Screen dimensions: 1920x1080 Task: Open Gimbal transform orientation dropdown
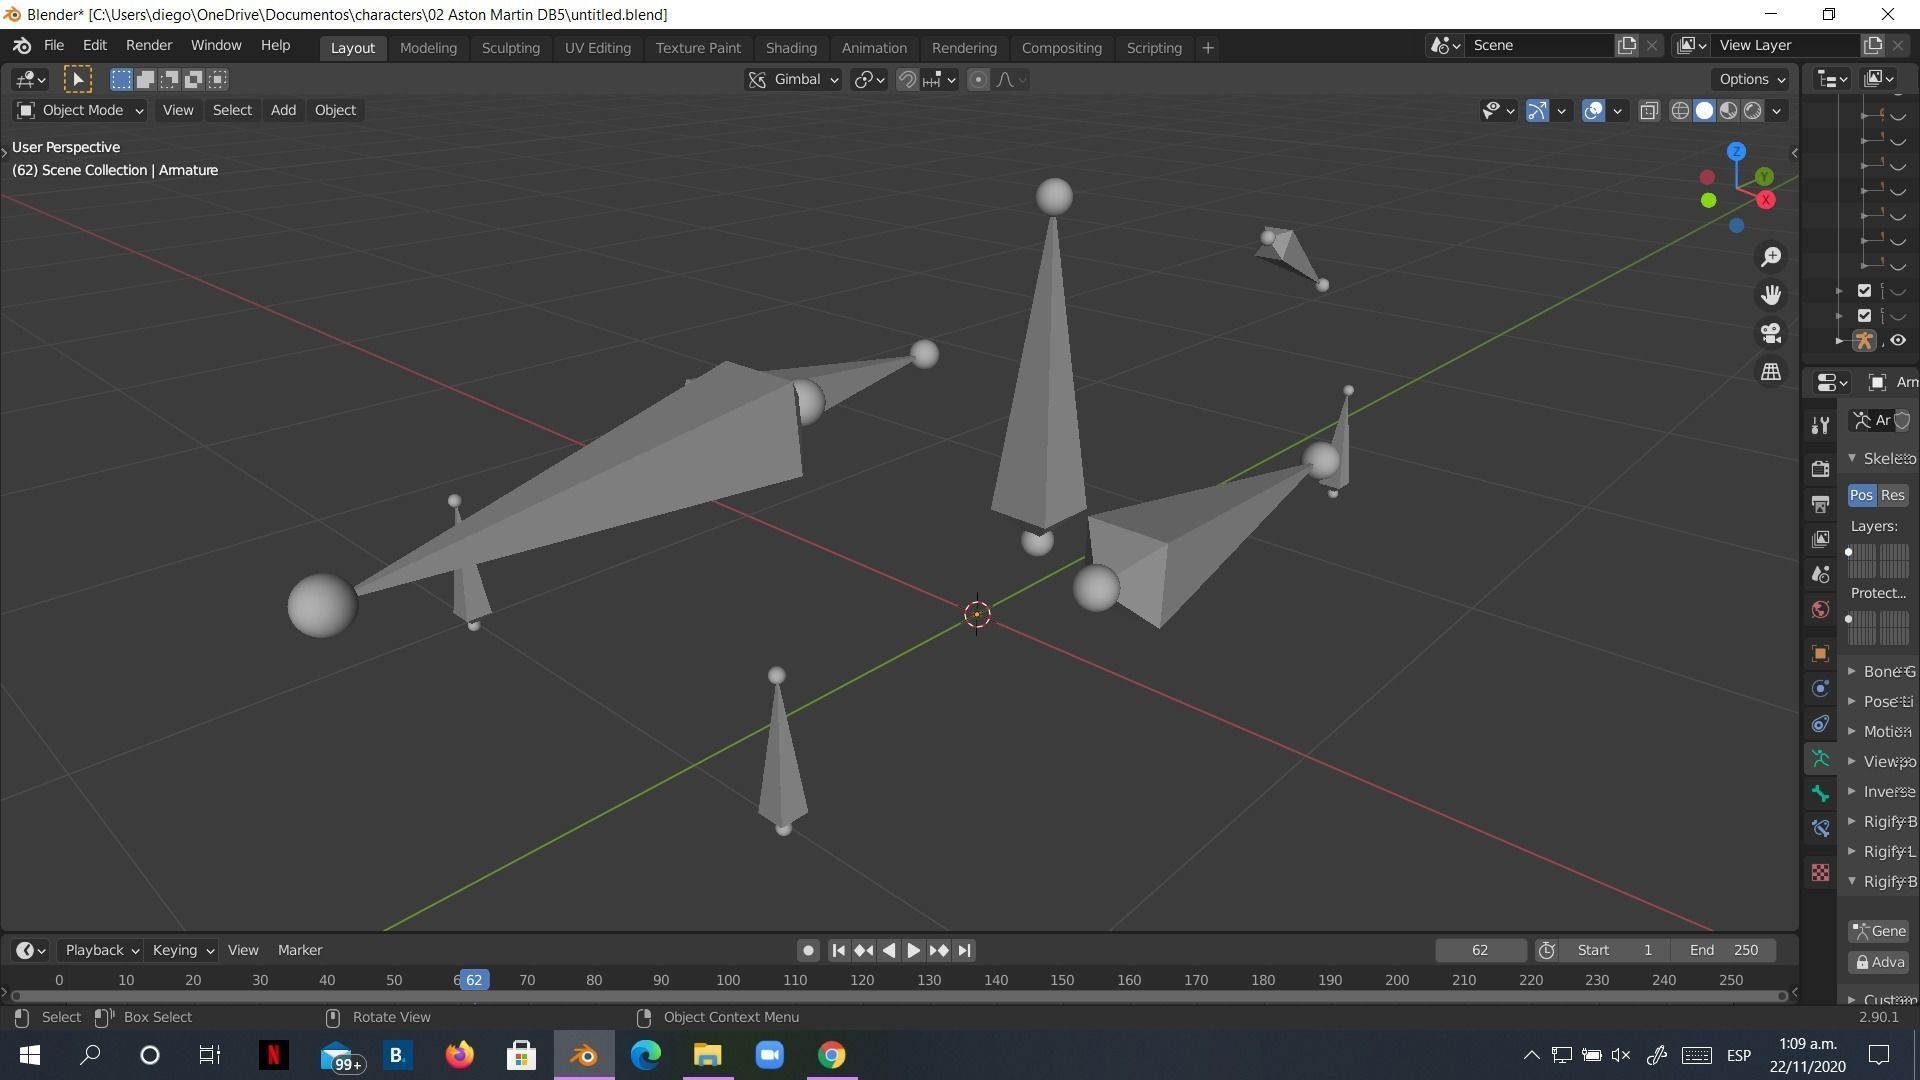coord(795,80)
